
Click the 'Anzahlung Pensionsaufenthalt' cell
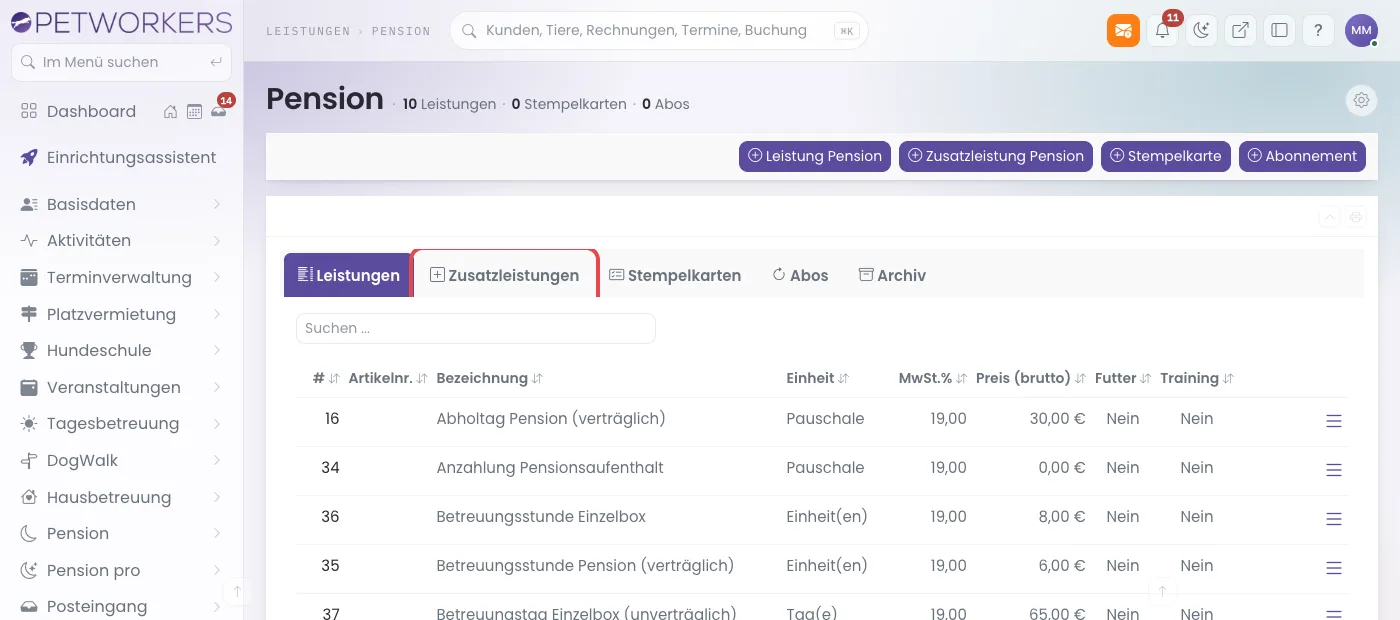click(x=550, y=468)
